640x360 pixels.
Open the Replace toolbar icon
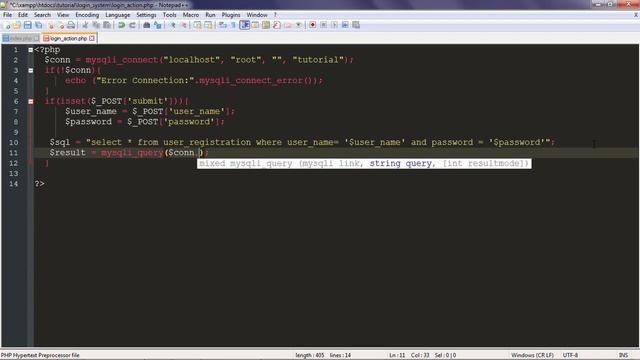pos(158,25)
